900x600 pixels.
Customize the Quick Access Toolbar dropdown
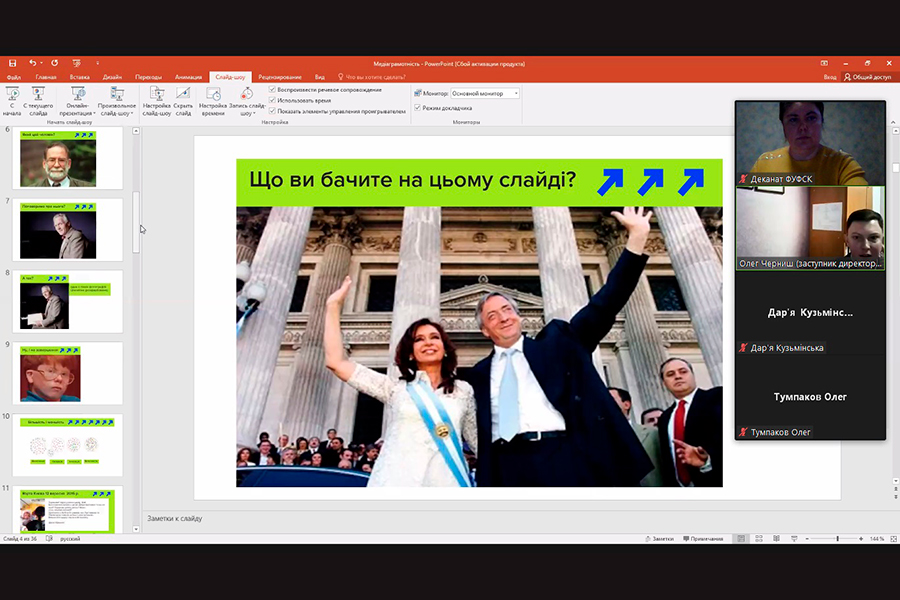[x=97, y=63]
